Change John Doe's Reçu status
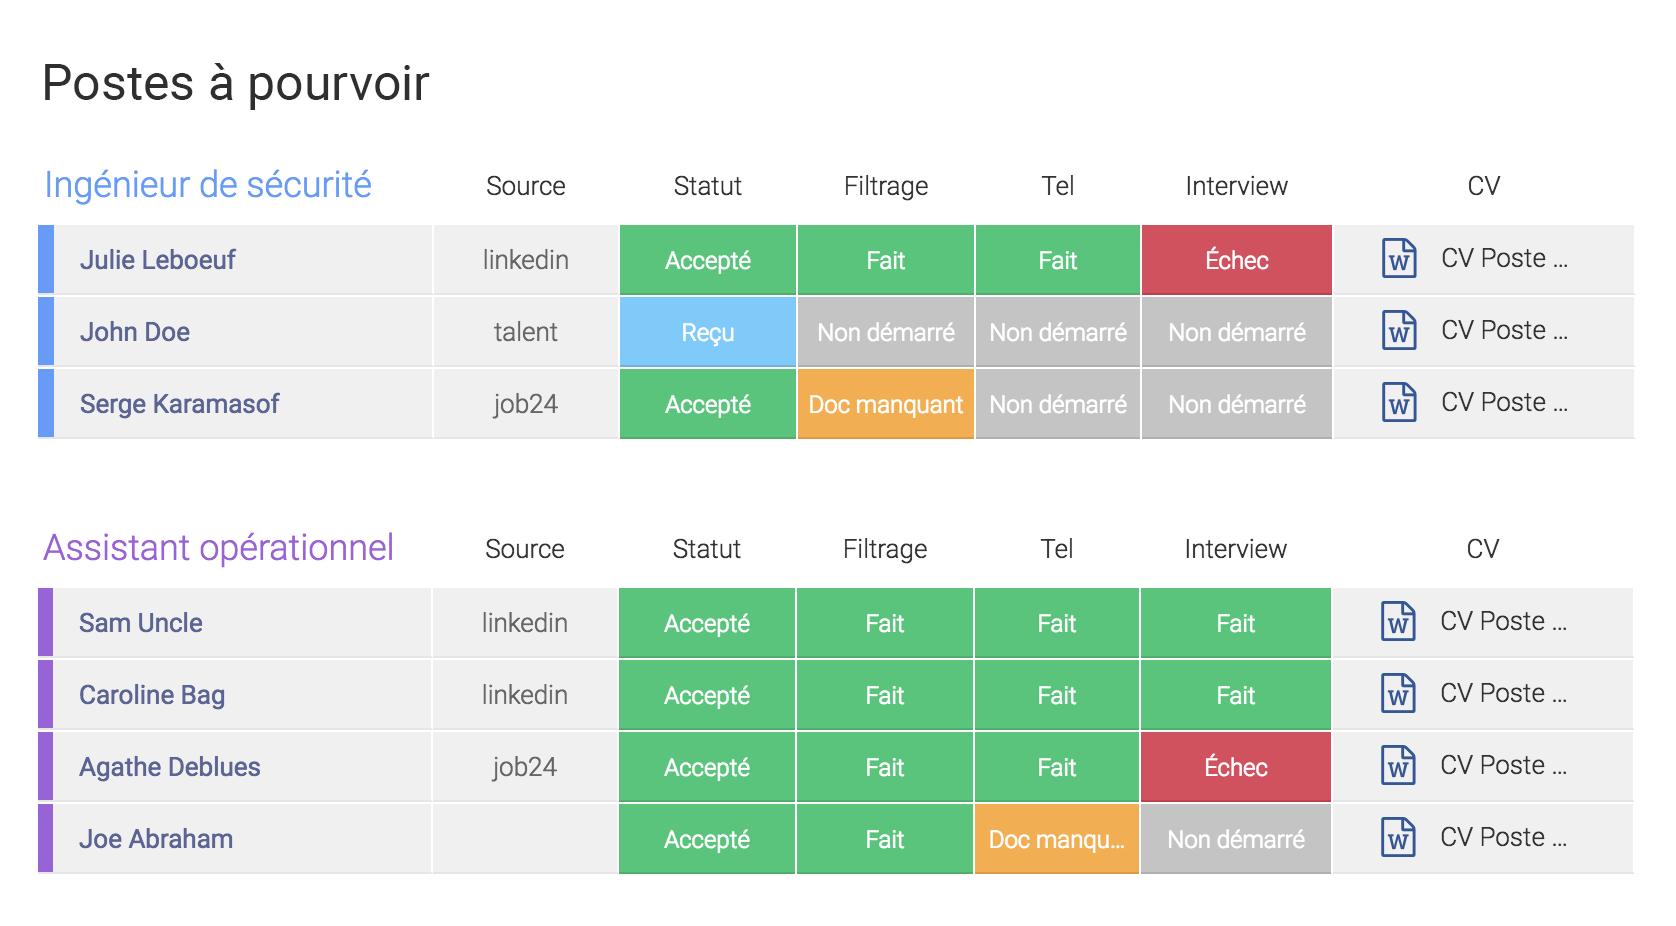 pyautogui.click(x=708, y=332)
